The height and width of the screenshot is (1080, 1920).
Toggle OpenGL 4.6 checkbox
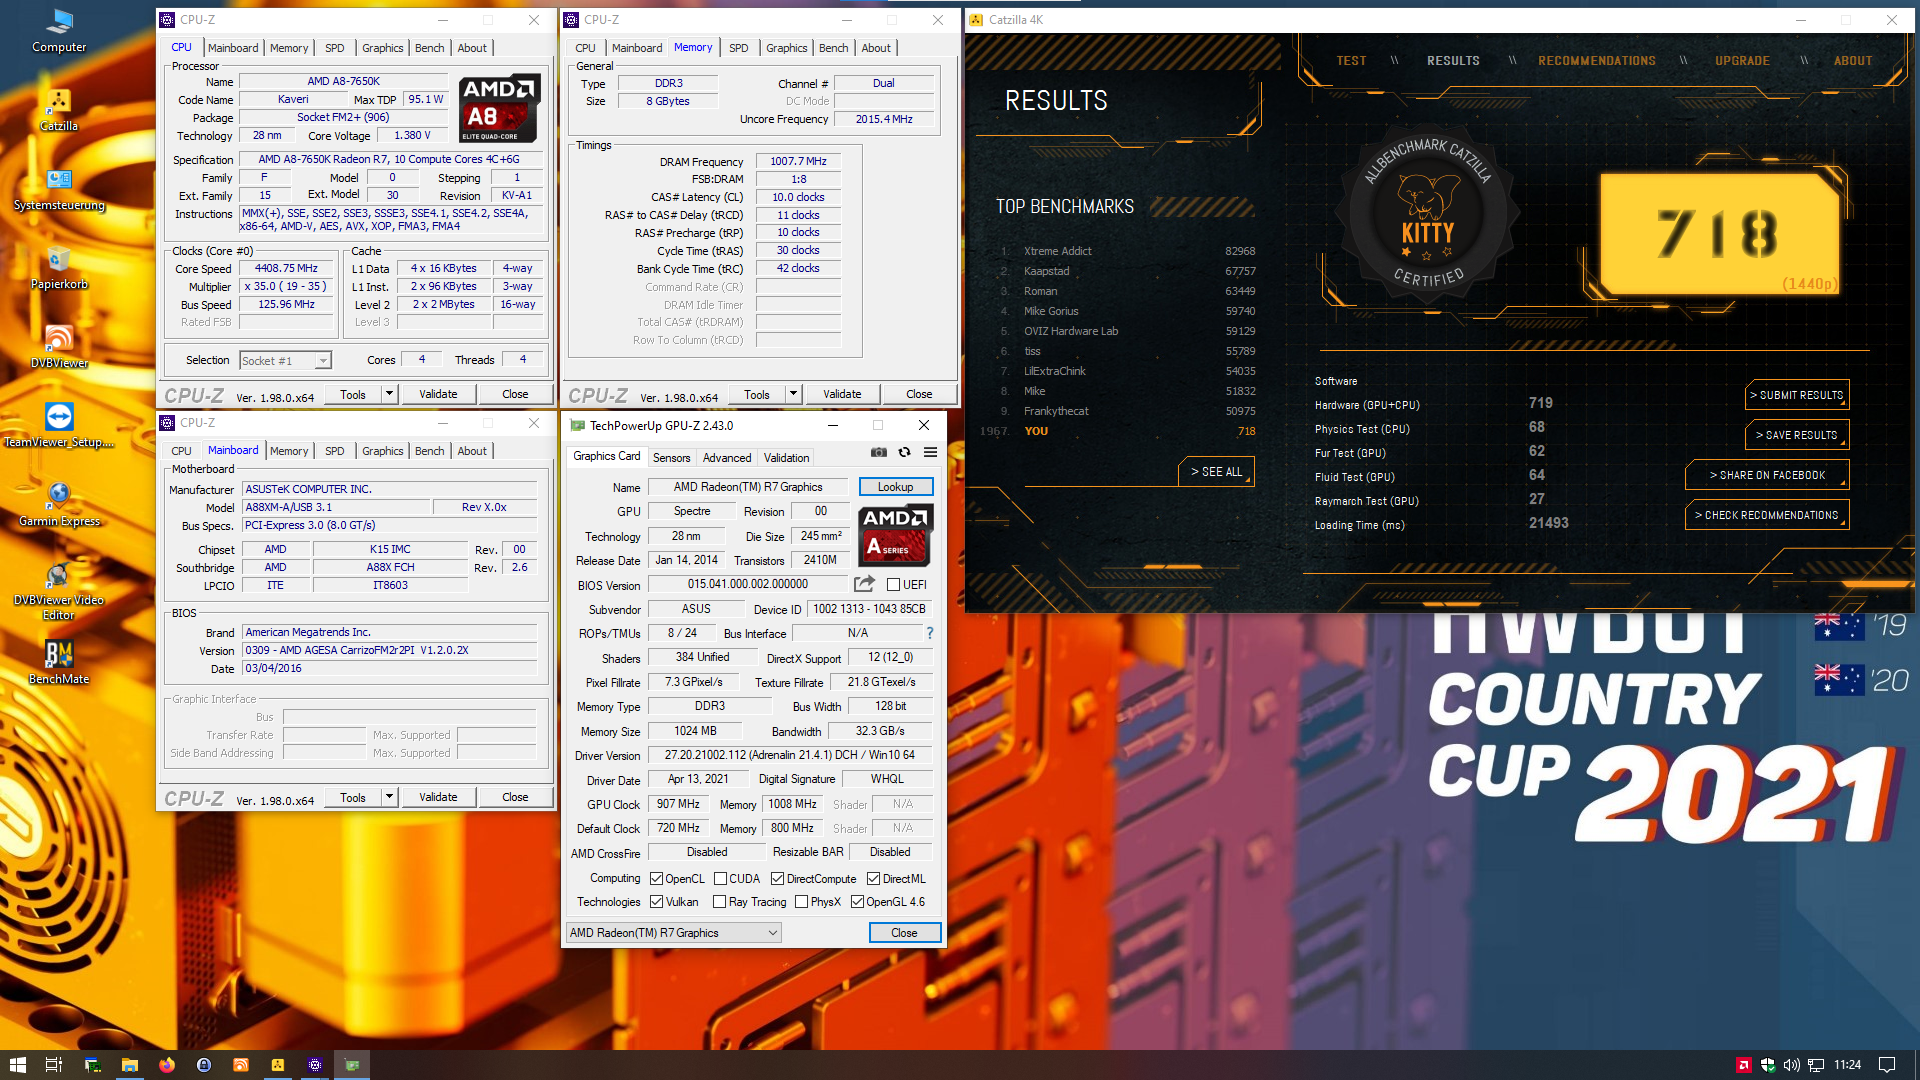click(x=857, y=902)
